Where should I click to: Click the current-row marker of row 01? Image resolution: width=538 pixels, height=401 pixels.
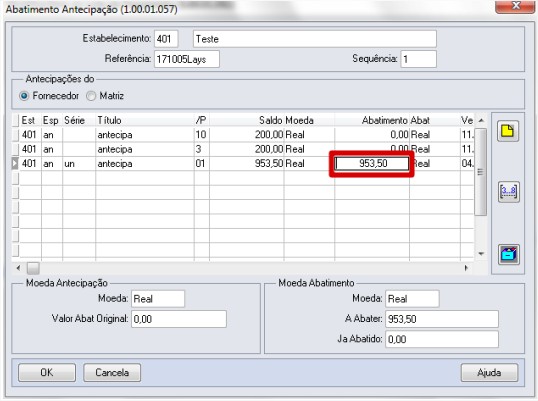pyautogui.click(x=15, y=163)
